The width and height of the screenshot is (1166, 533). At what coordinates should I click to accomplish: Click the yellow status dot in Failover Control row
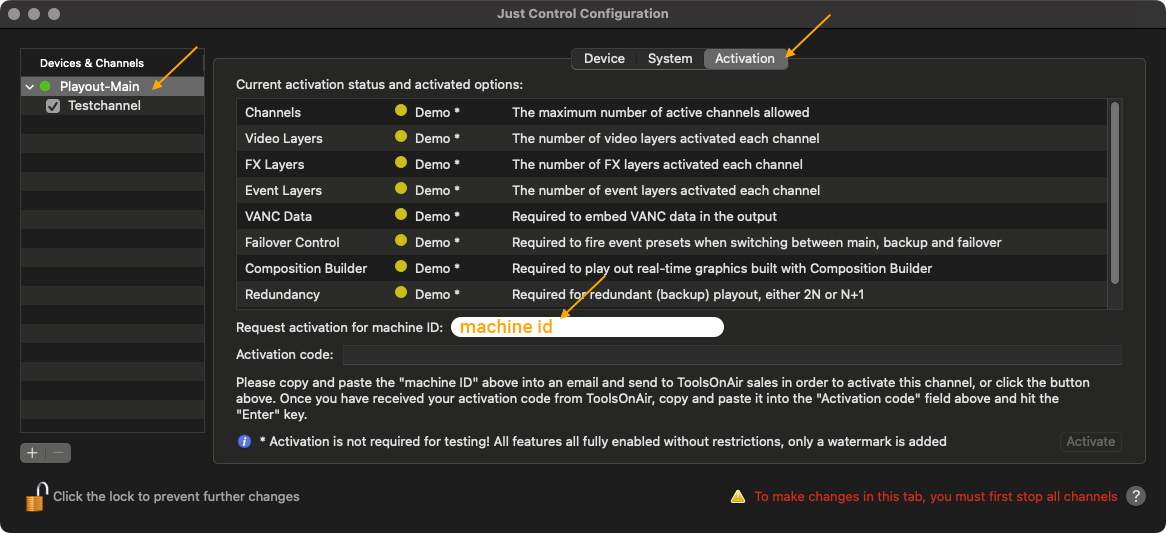tap(402, 242)
